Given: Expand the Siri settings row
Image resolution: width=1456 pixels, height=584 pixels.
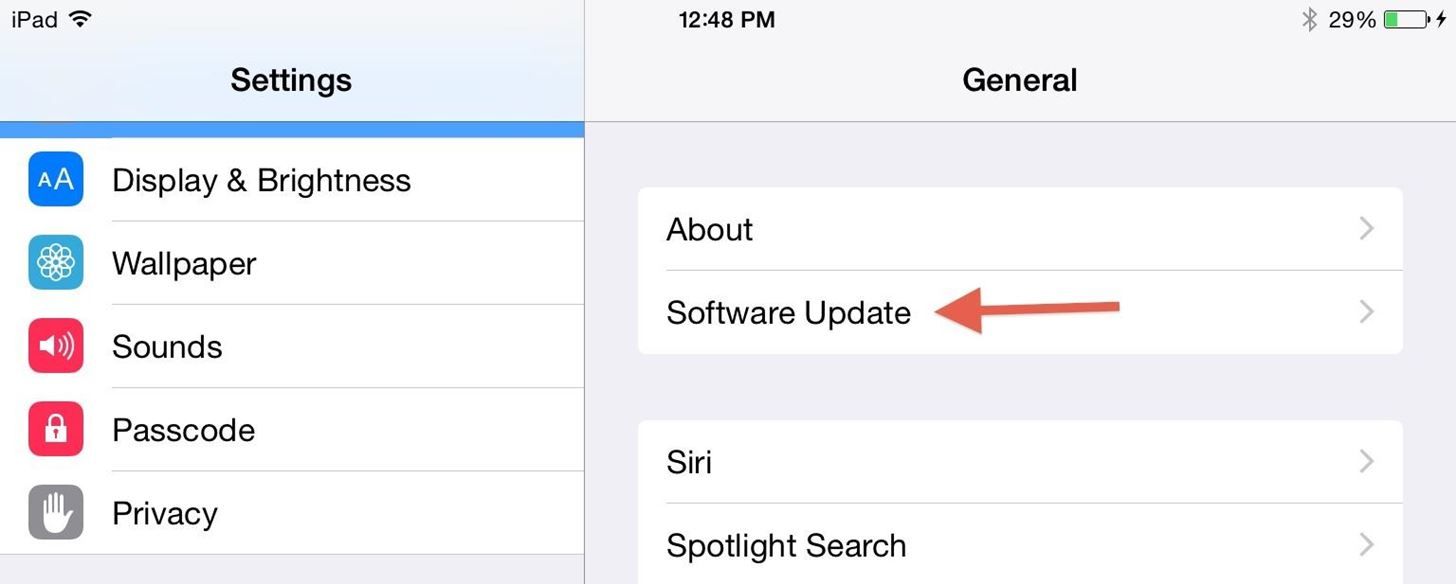Looking at the screenshot, I should (x=1366, y=461).
